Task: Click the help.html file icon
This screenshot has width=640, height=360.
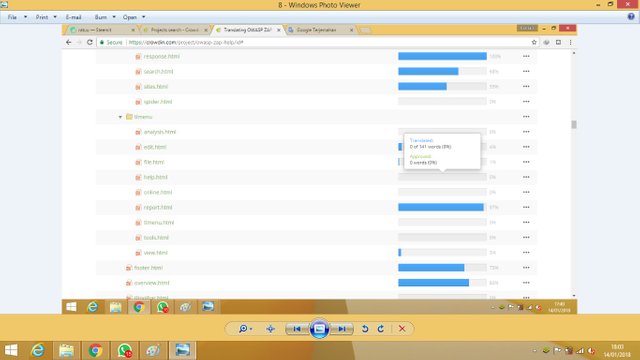Action: click(138, 177)
